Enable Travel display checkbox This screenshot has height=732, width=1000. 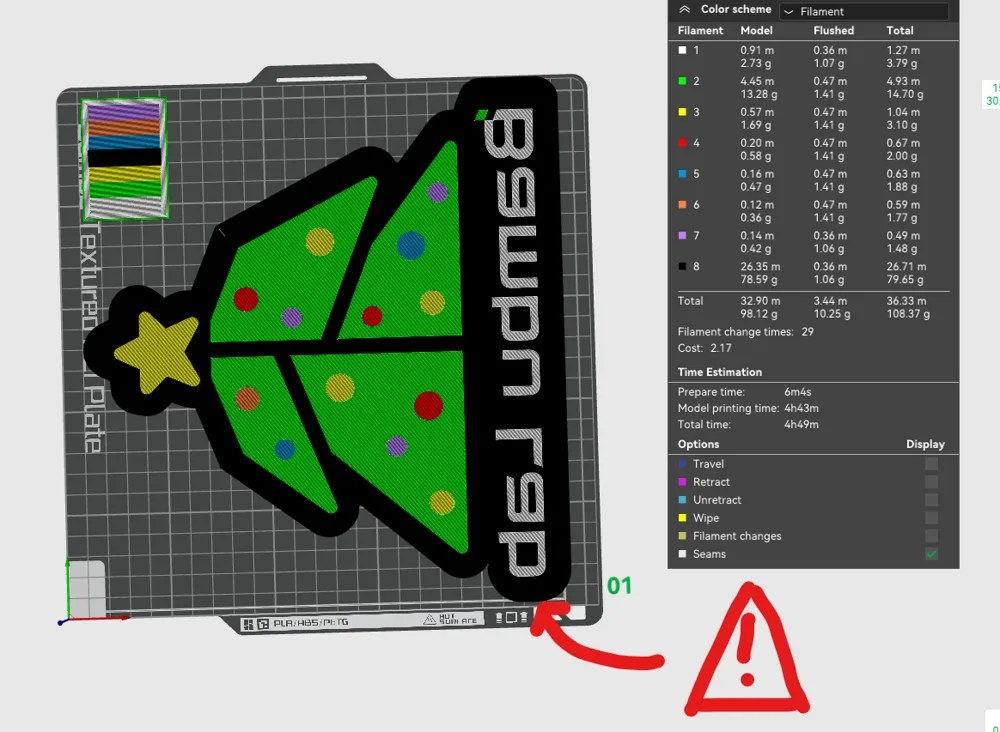[x=931, y=464]
